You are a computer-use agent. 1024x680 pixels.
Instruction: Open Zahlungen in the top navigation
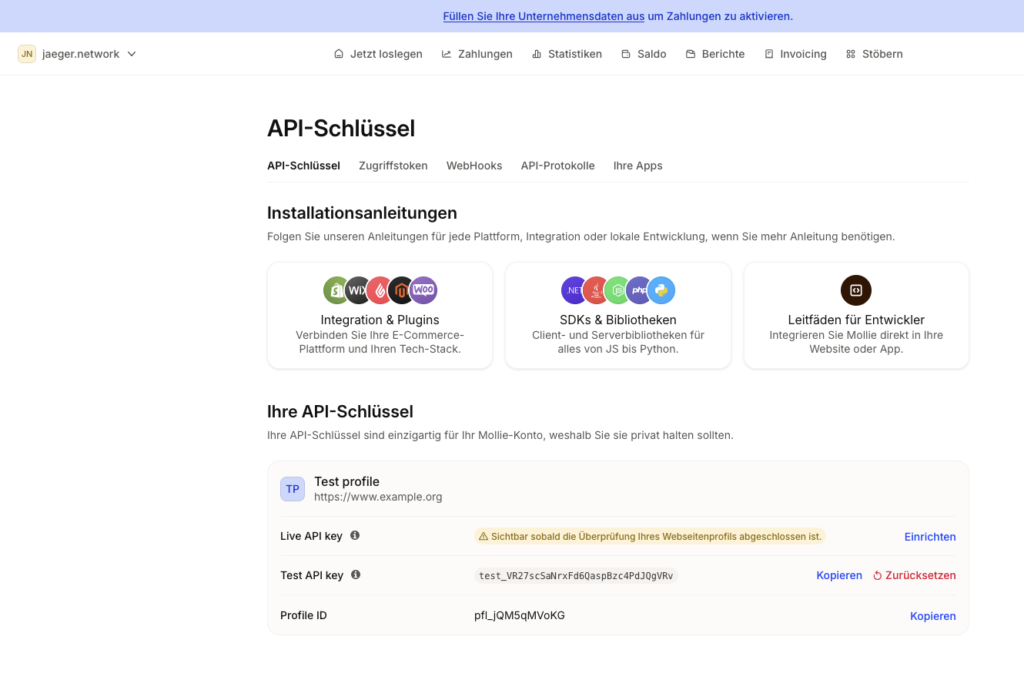pos(477,54)
